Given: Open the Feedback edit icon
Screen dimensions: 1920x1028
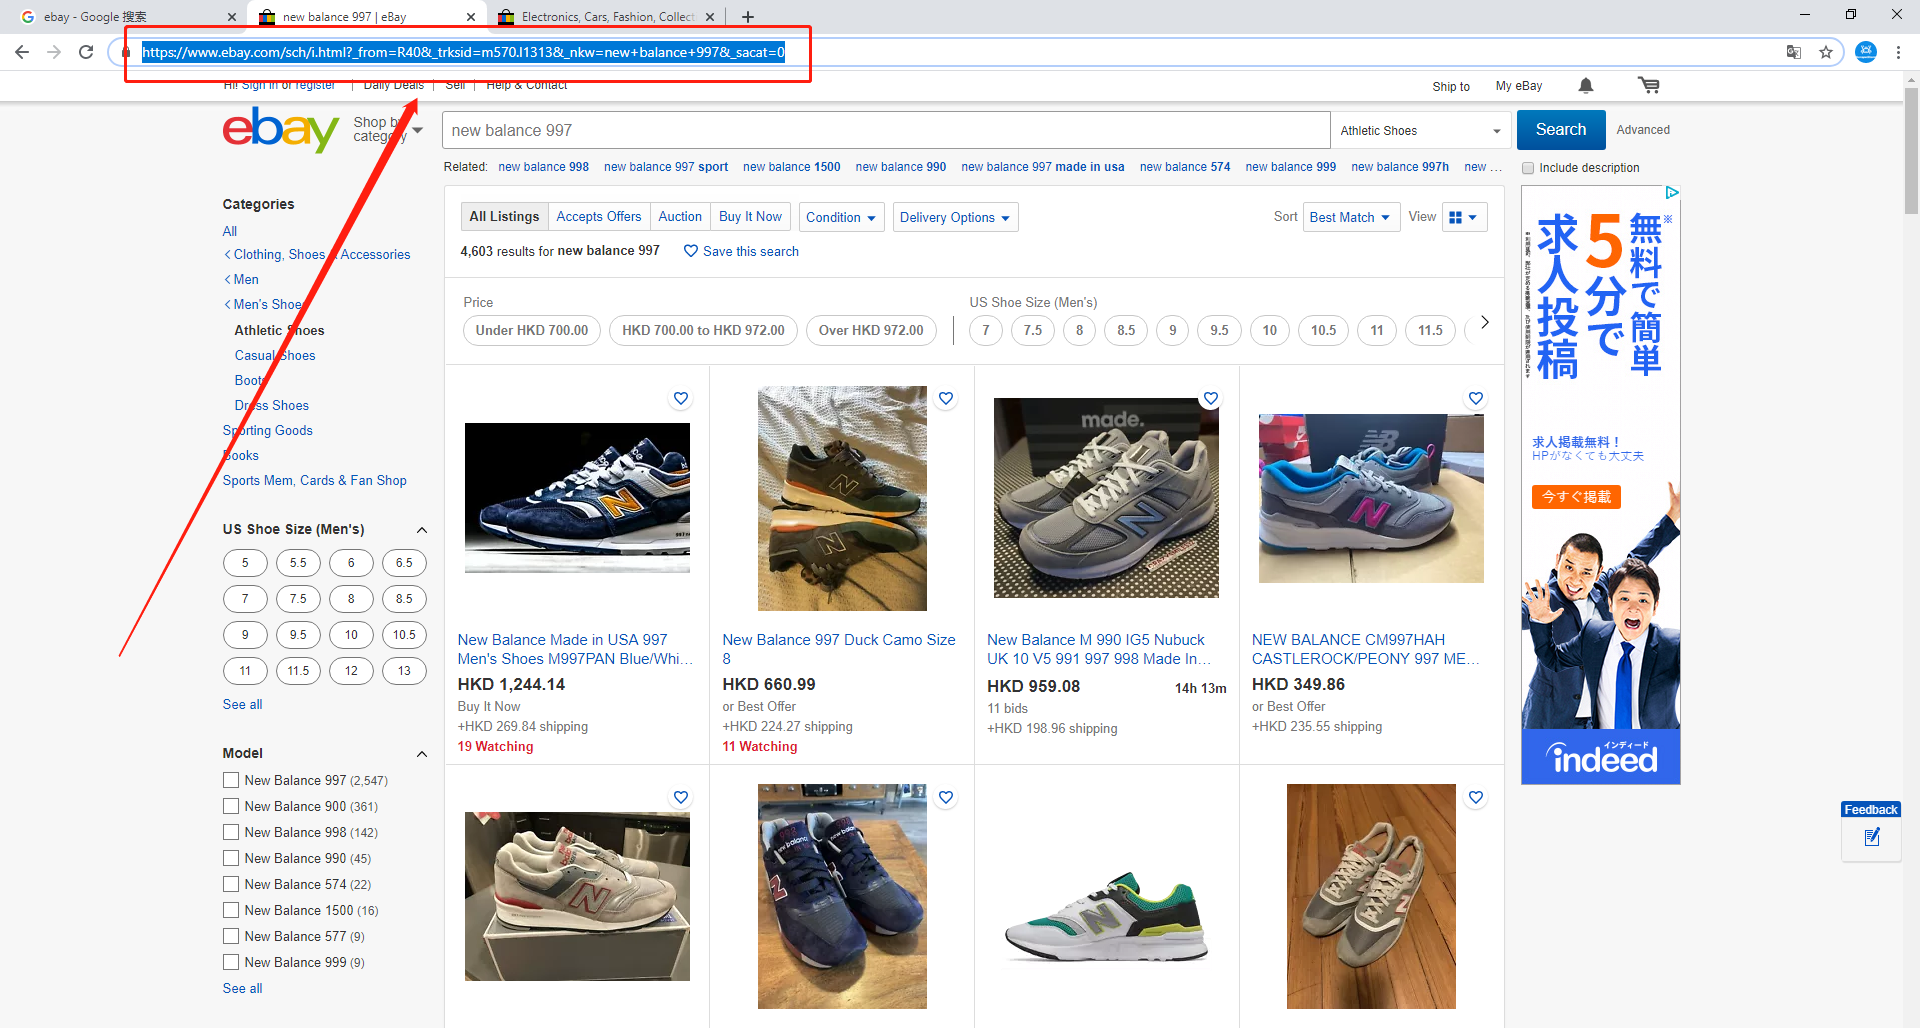Looking at the screenshot, I should pos(1872,837).
